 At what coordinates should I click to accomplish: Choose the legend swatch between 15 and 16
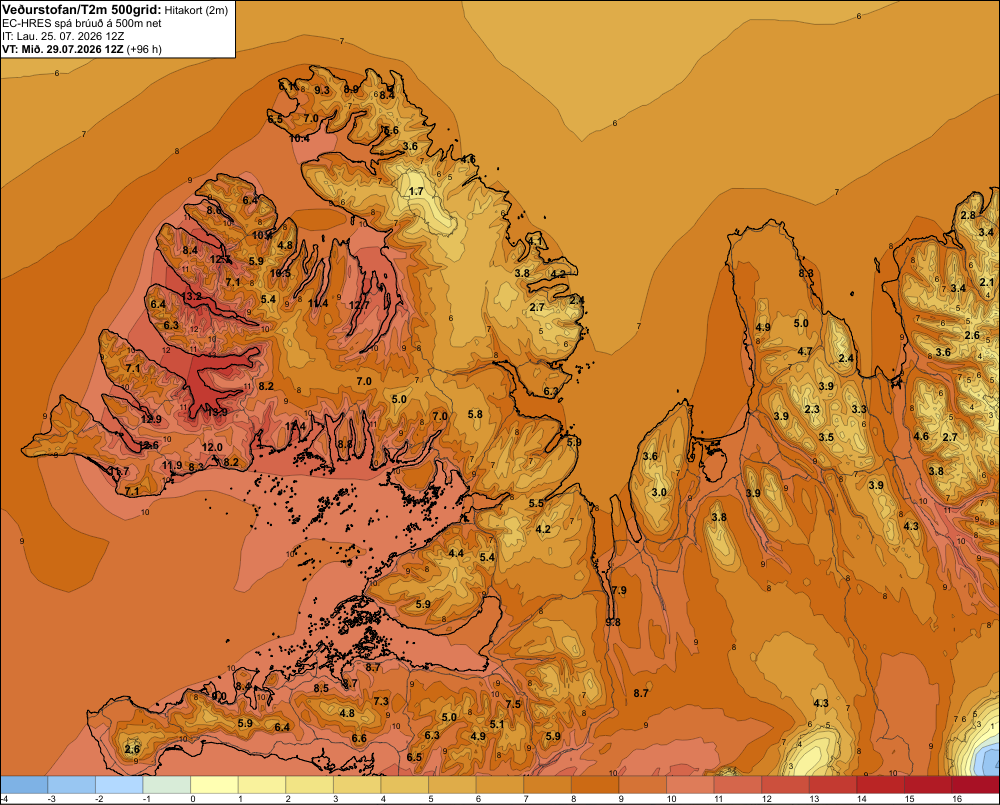(928, 785)
